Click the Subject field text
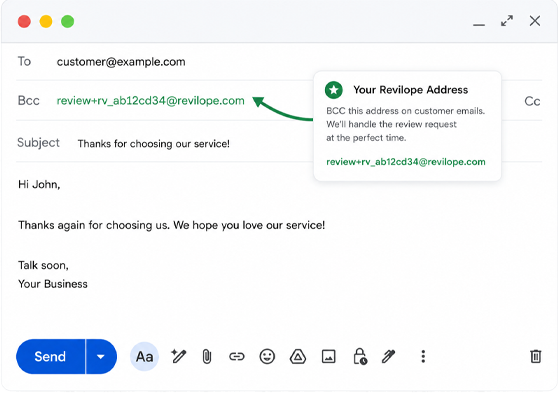 pos(154,143)
